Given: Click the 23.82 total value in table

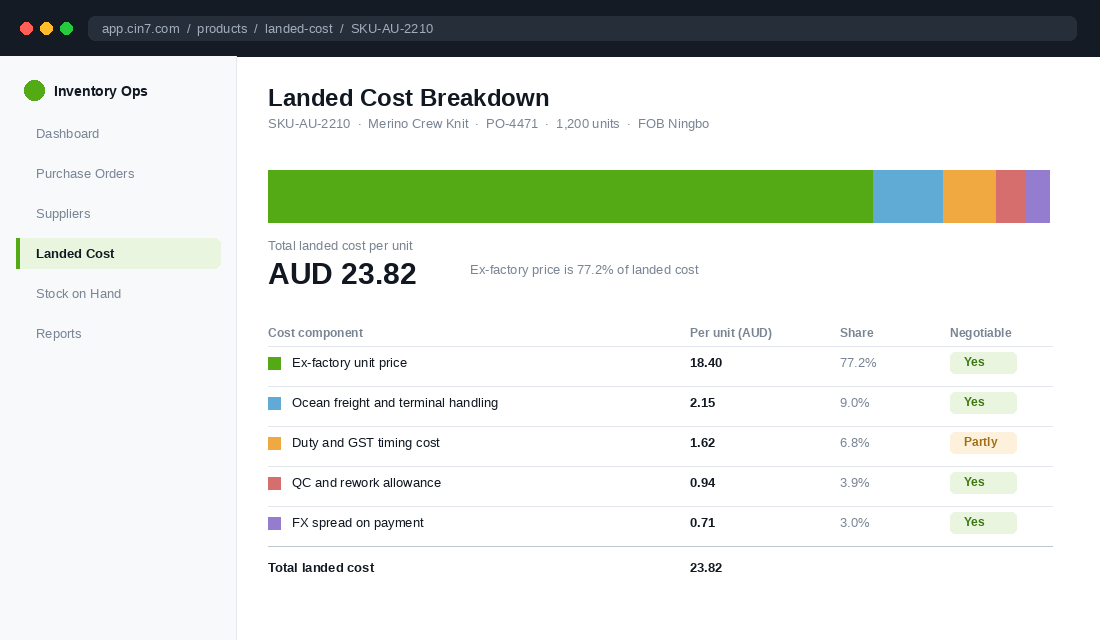Looking at the screenshot, I should pos(706,568).
